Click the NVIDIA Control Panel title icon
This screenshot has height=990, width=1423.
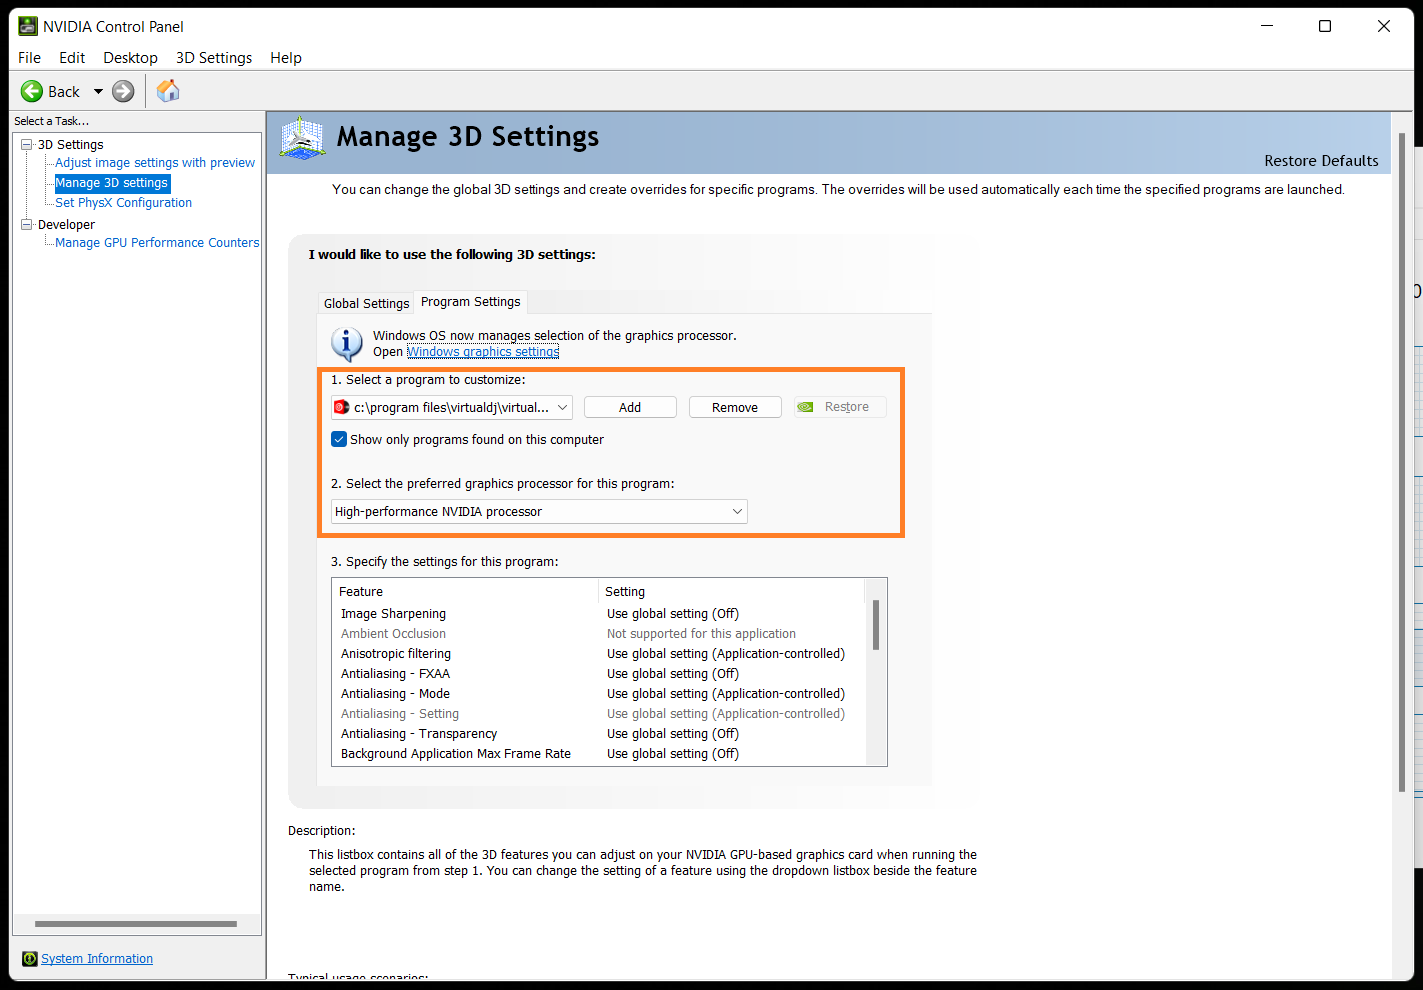28,26
